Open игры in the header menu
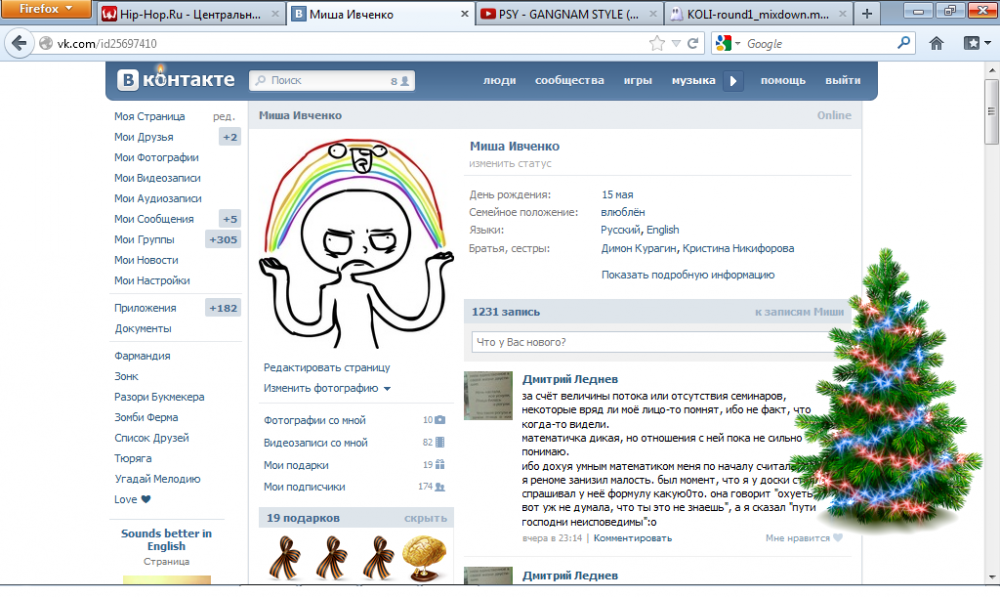Screen dimensions: 1000x597 [x=638, y=80]
